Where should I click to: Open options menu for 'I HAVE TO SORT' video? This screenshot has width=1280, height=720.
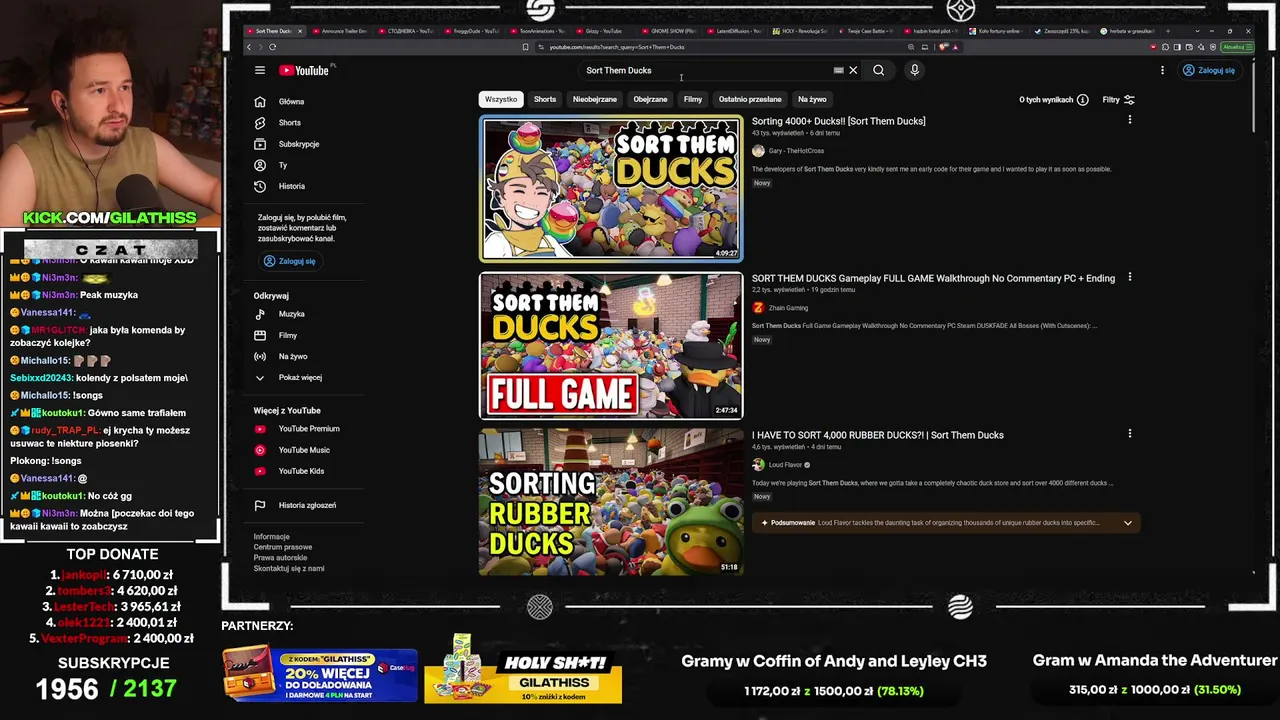tap(1130, 434)
